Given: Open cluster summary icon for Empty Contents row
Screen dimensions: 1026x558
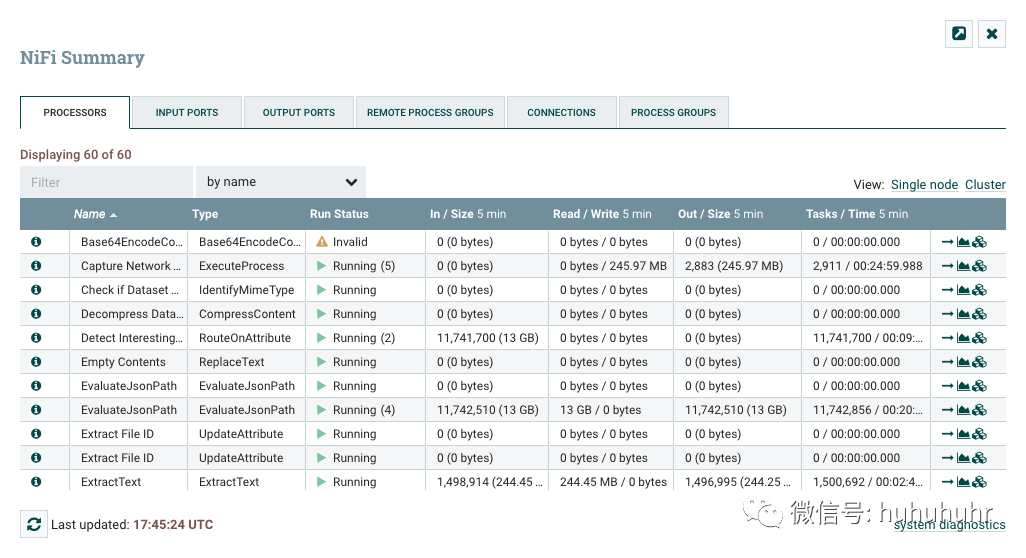Looking at the screenshot, I should click(x=980, y=362).
